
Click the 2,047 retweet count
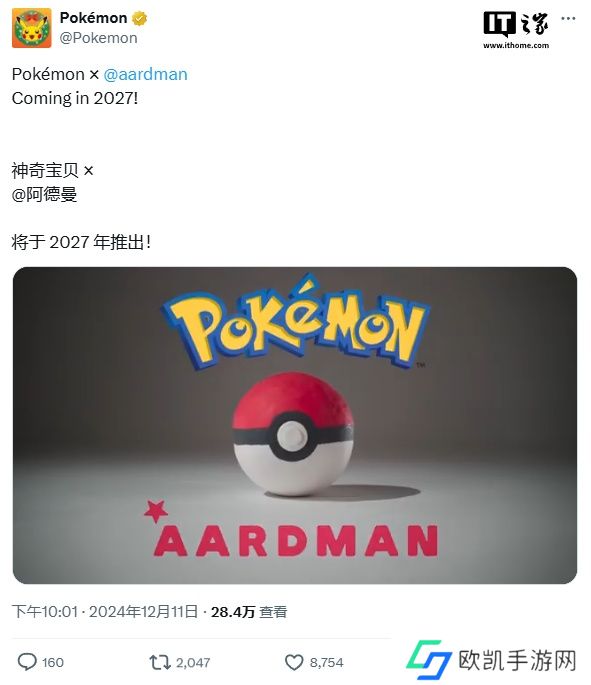(193, 663)
